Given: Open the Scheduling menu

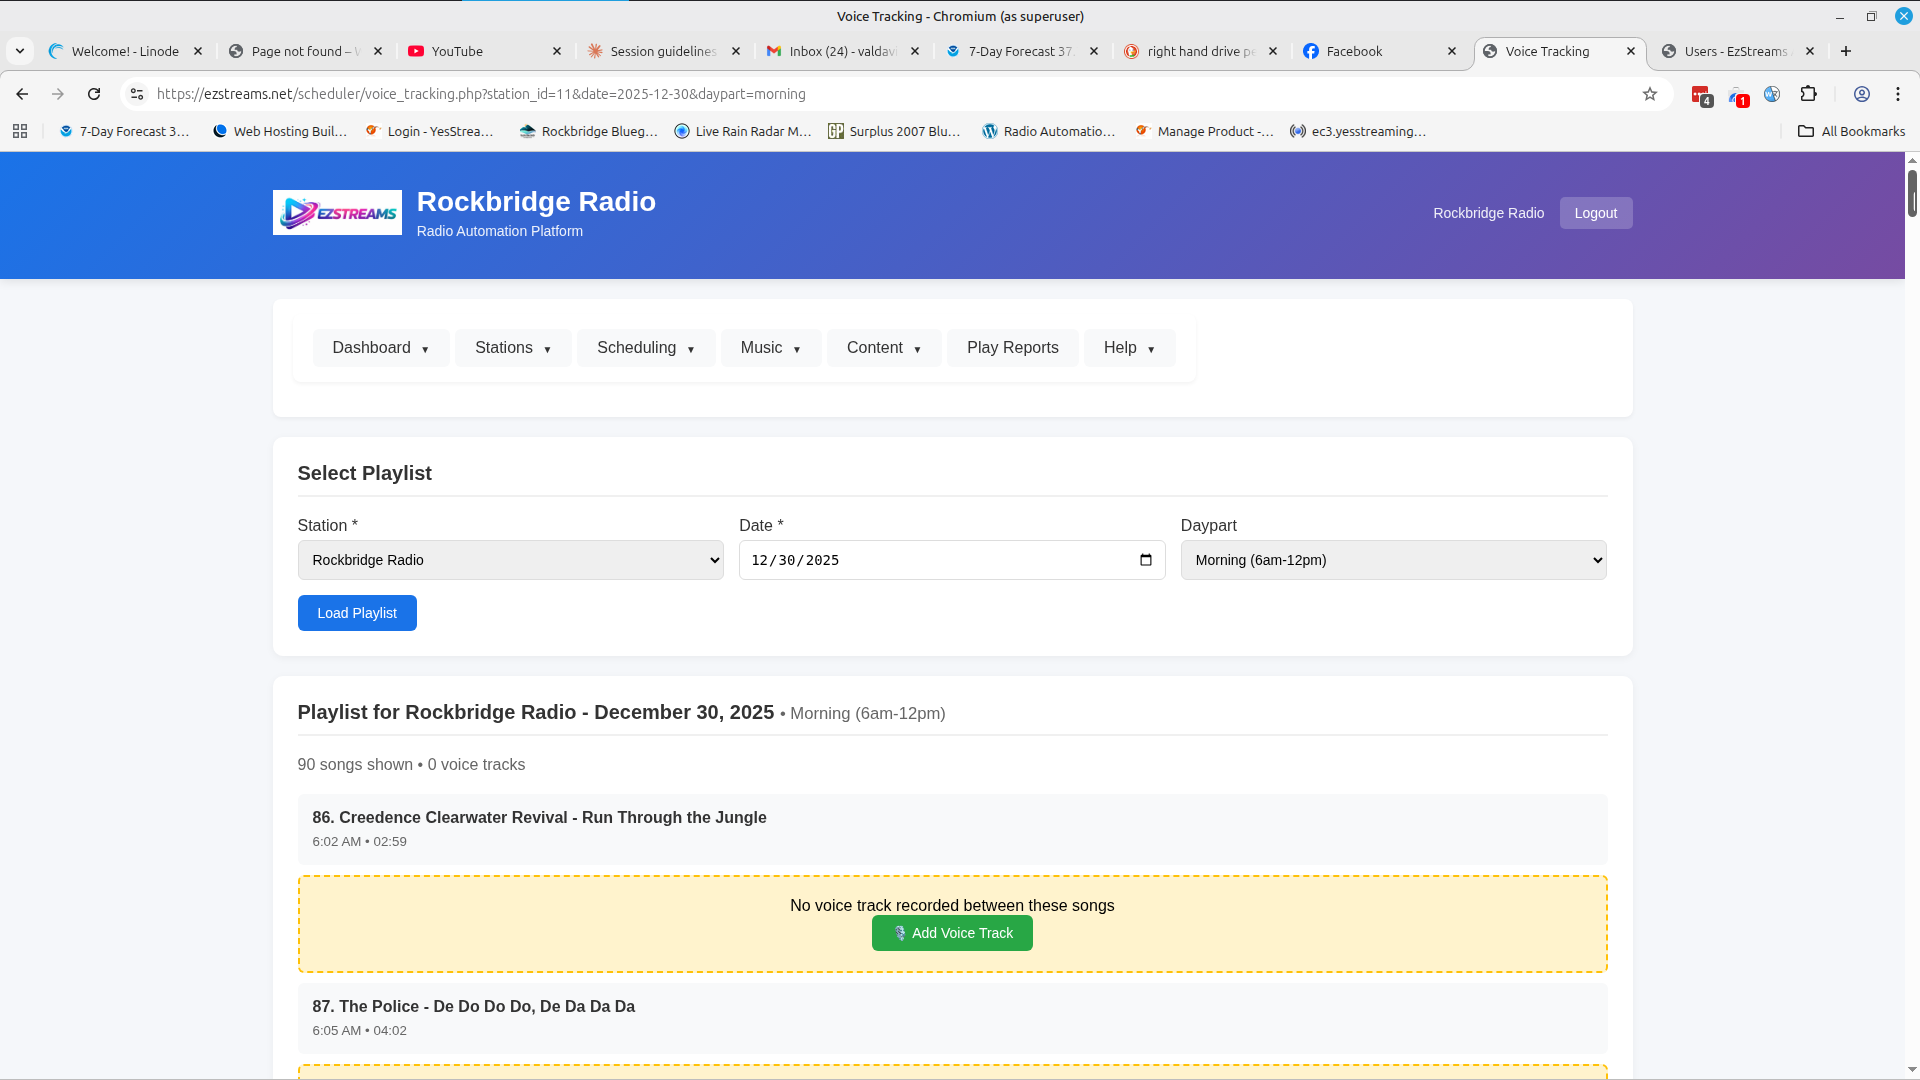Looking at the screenshot, I should tap(645, 347).
